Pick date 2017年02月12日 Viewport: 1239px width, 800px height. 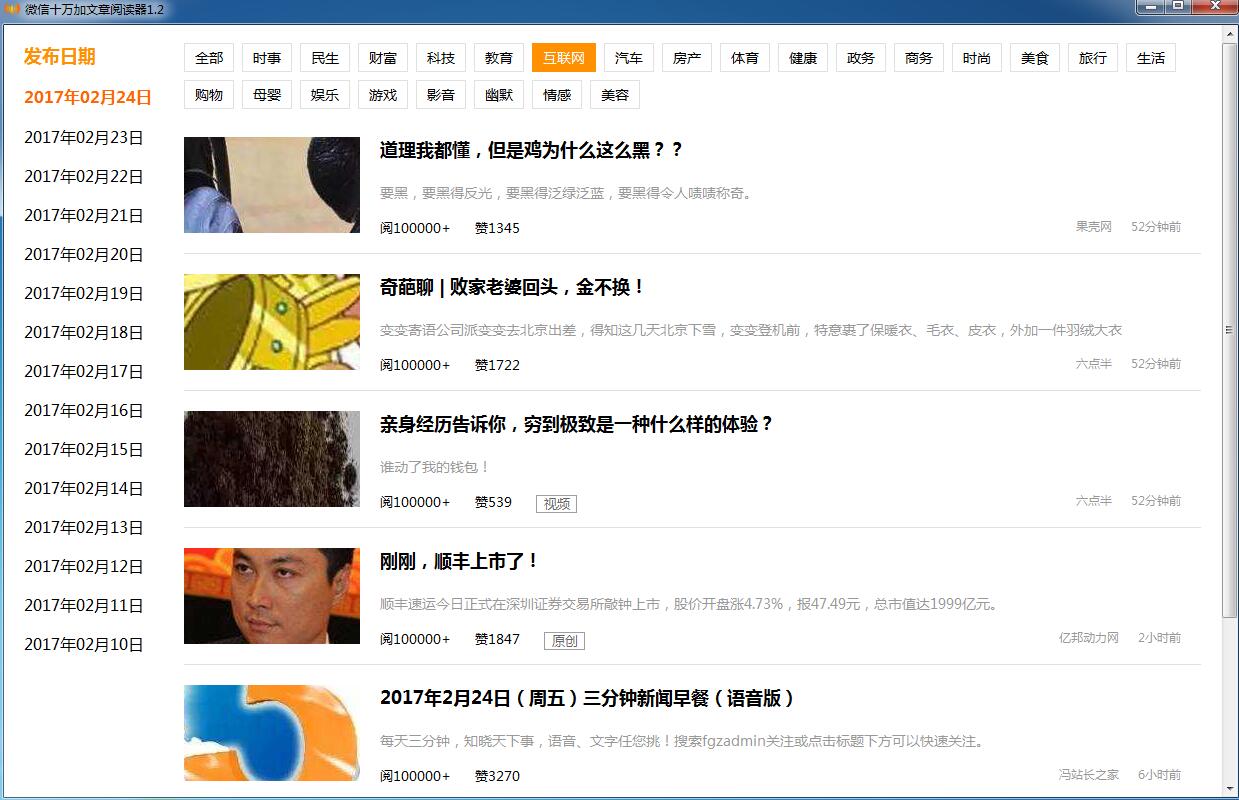[x=84, y=567]
